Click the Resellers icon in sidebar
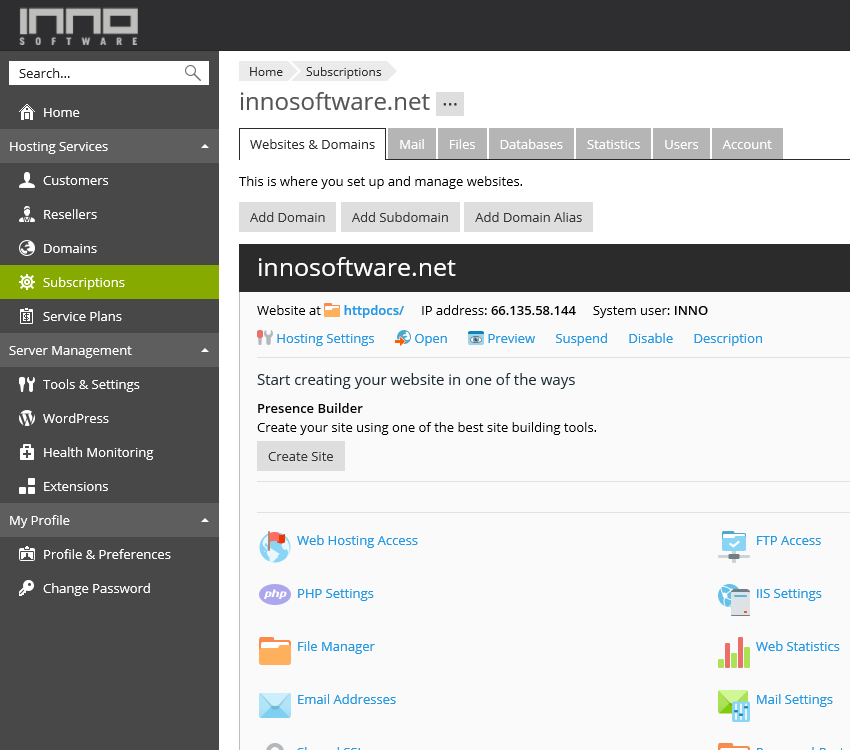 coord(27,214)
